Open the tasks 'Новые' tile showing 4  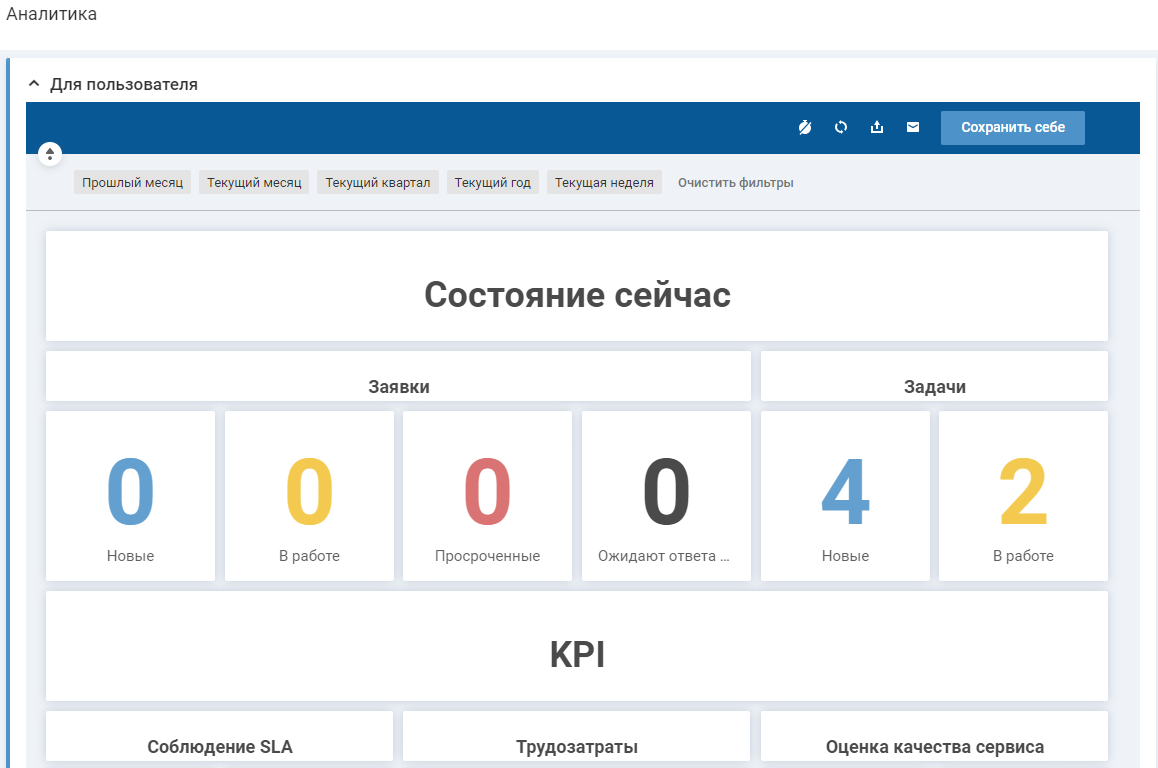pos(845,496)
